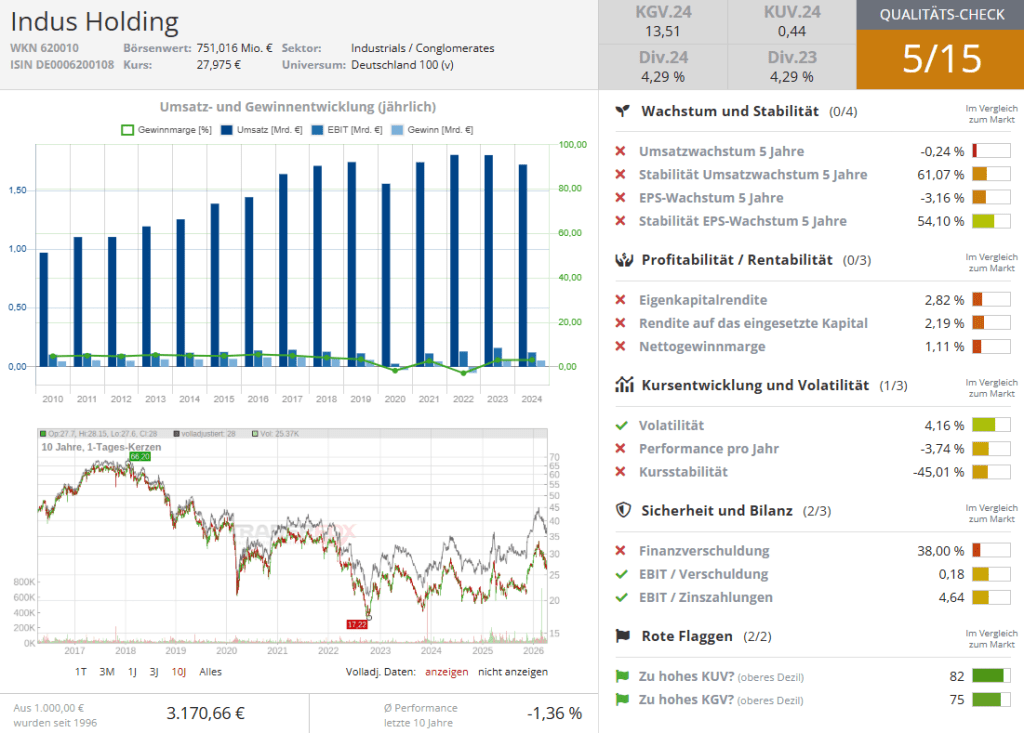
Task: Click the red X next to Finanzverschuldung
Action: (621, 550)
